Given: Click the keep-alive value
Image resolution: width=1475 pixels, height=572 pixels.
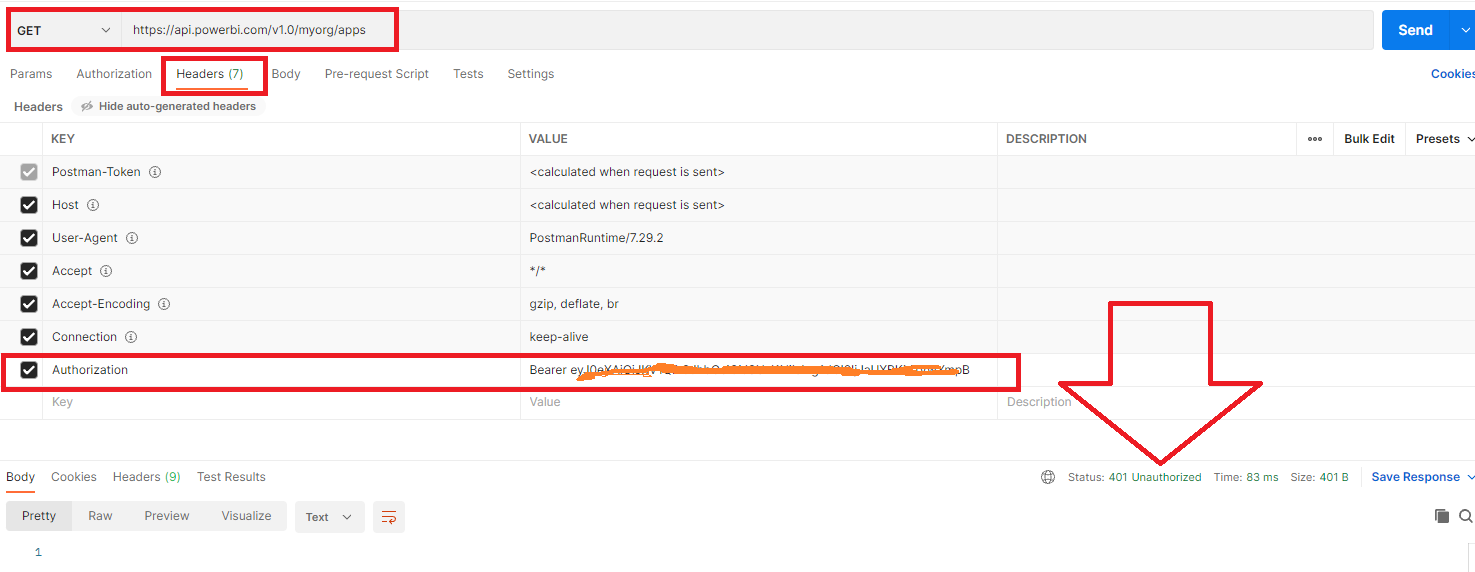Looking at the screenshot, I should tap(559, 337).
